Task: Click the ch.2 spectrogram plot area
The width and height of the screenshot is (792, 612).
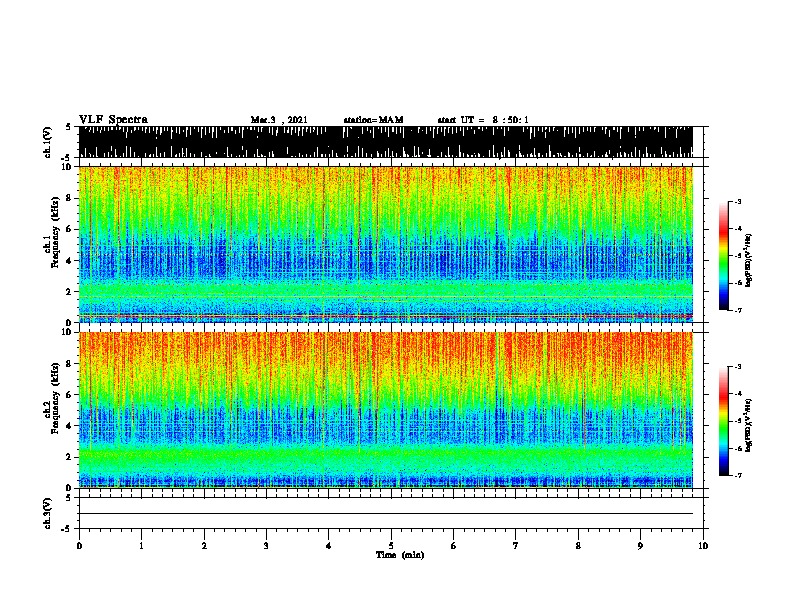Action: [x=385, y=410]
